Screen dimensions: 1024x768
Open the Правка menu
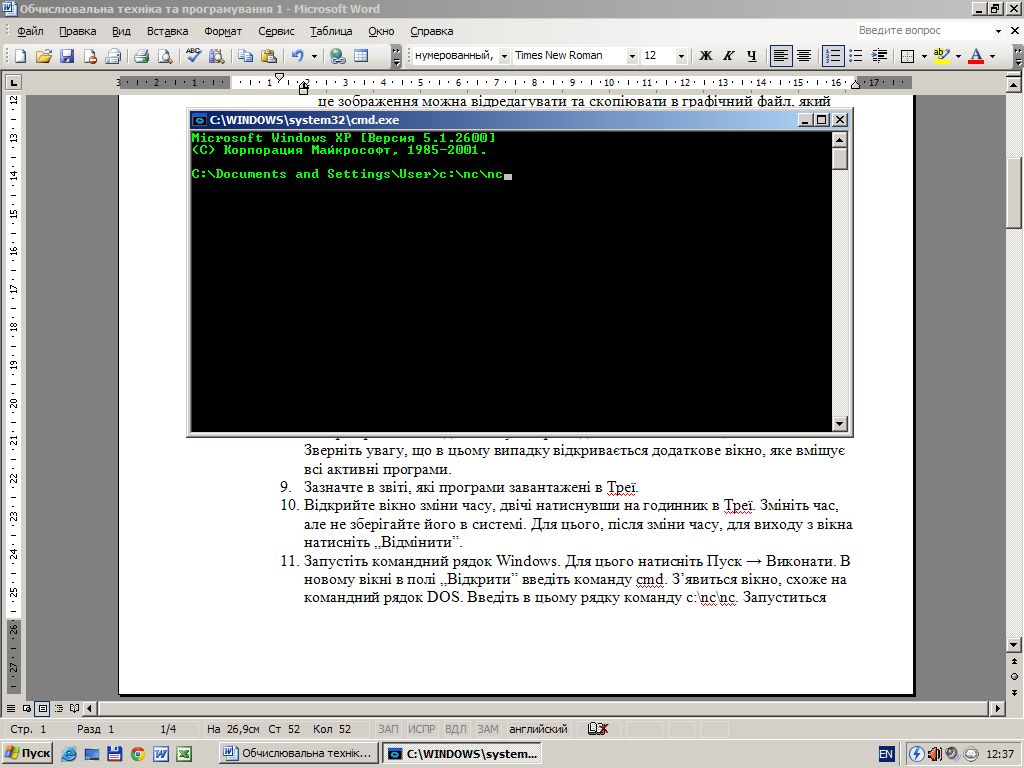[x=77, y=31]
